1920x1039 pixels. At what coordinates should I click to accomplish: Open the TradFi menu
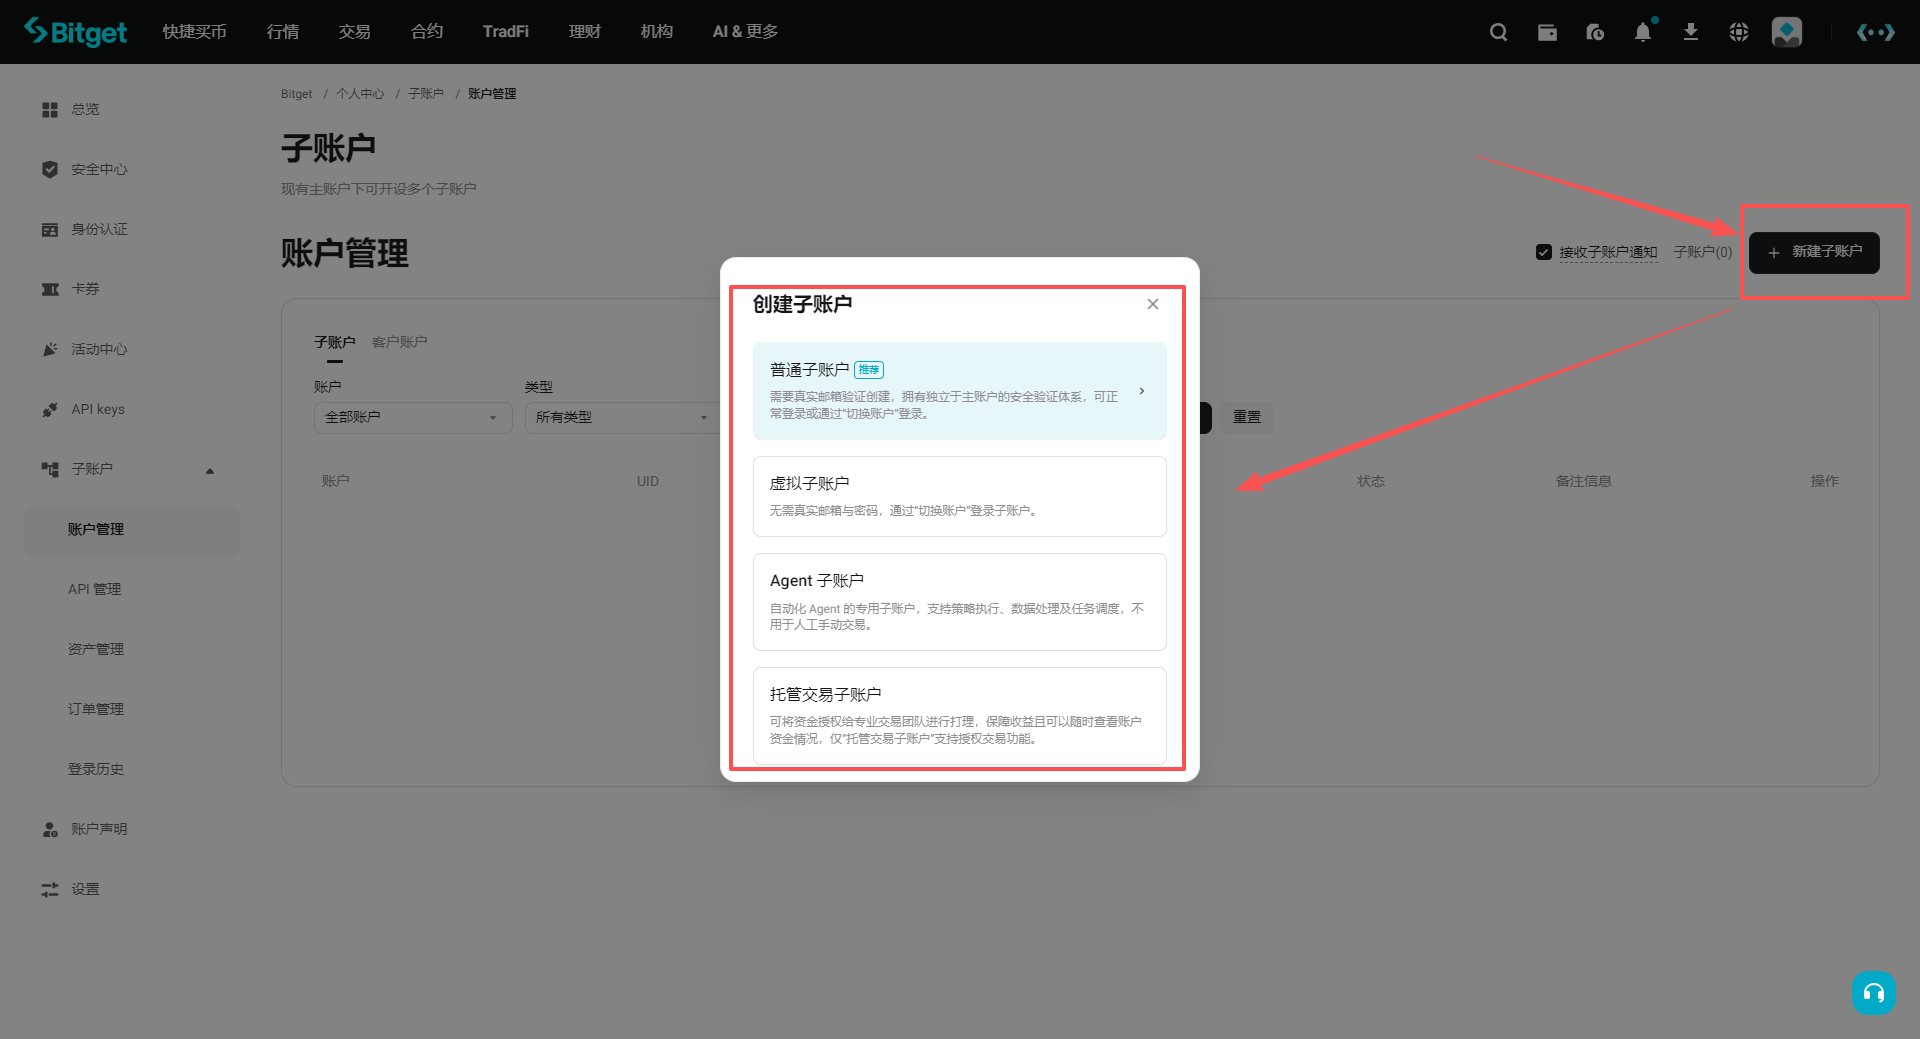506,32
